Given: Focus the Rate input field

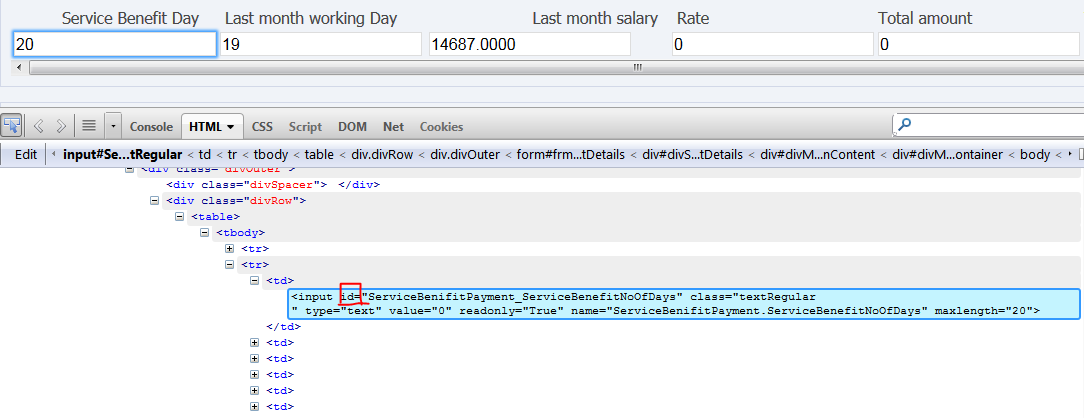Looking at the screenshot, I should [x=773, y=45].
